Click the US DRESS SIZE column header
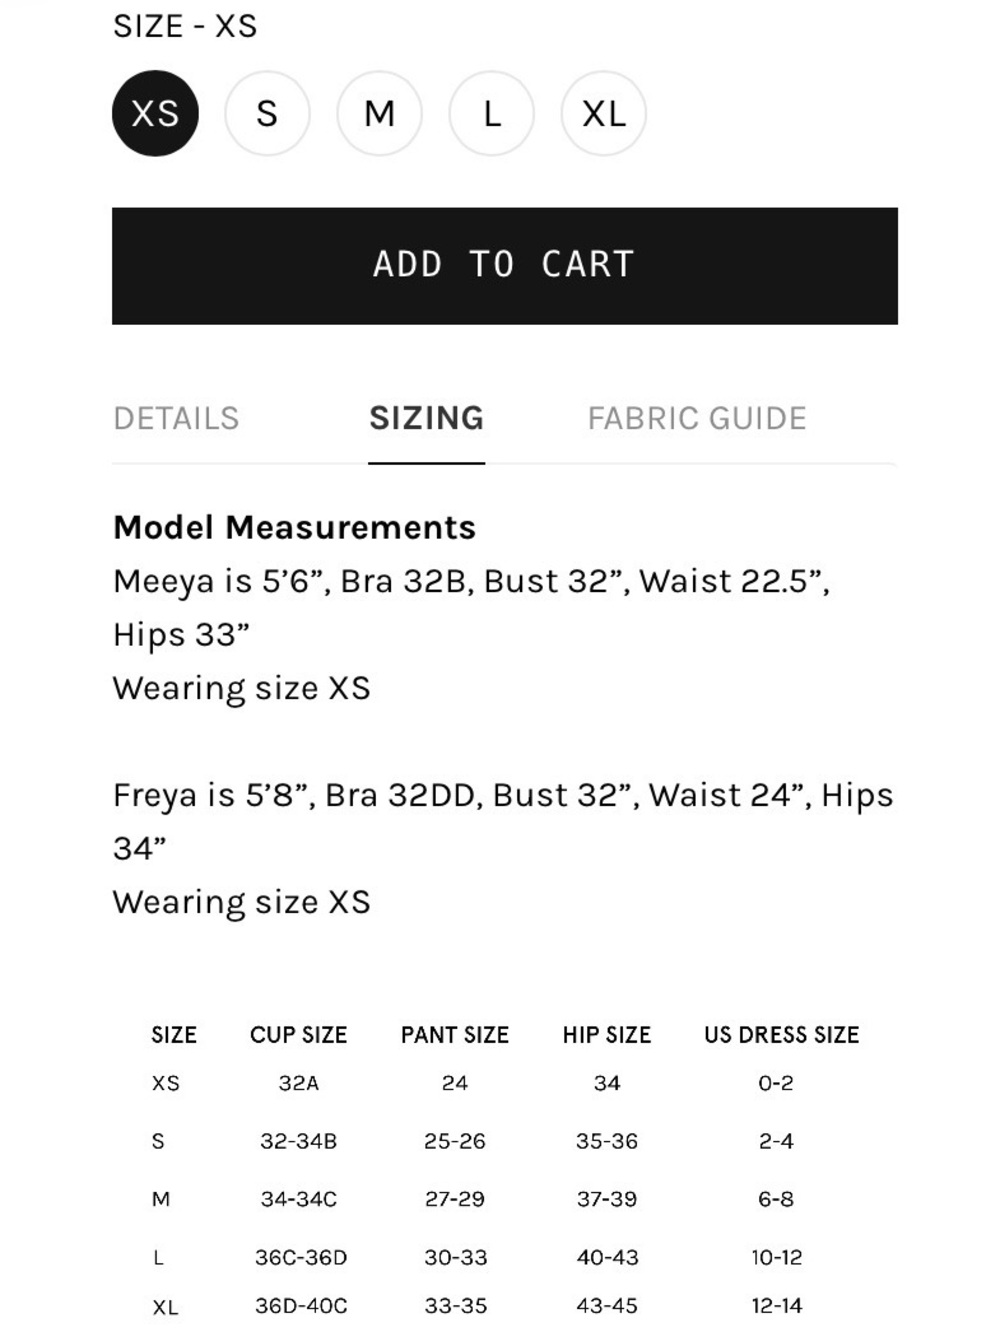The height and width of the screenshot is (1332, 1000). 782,1035
